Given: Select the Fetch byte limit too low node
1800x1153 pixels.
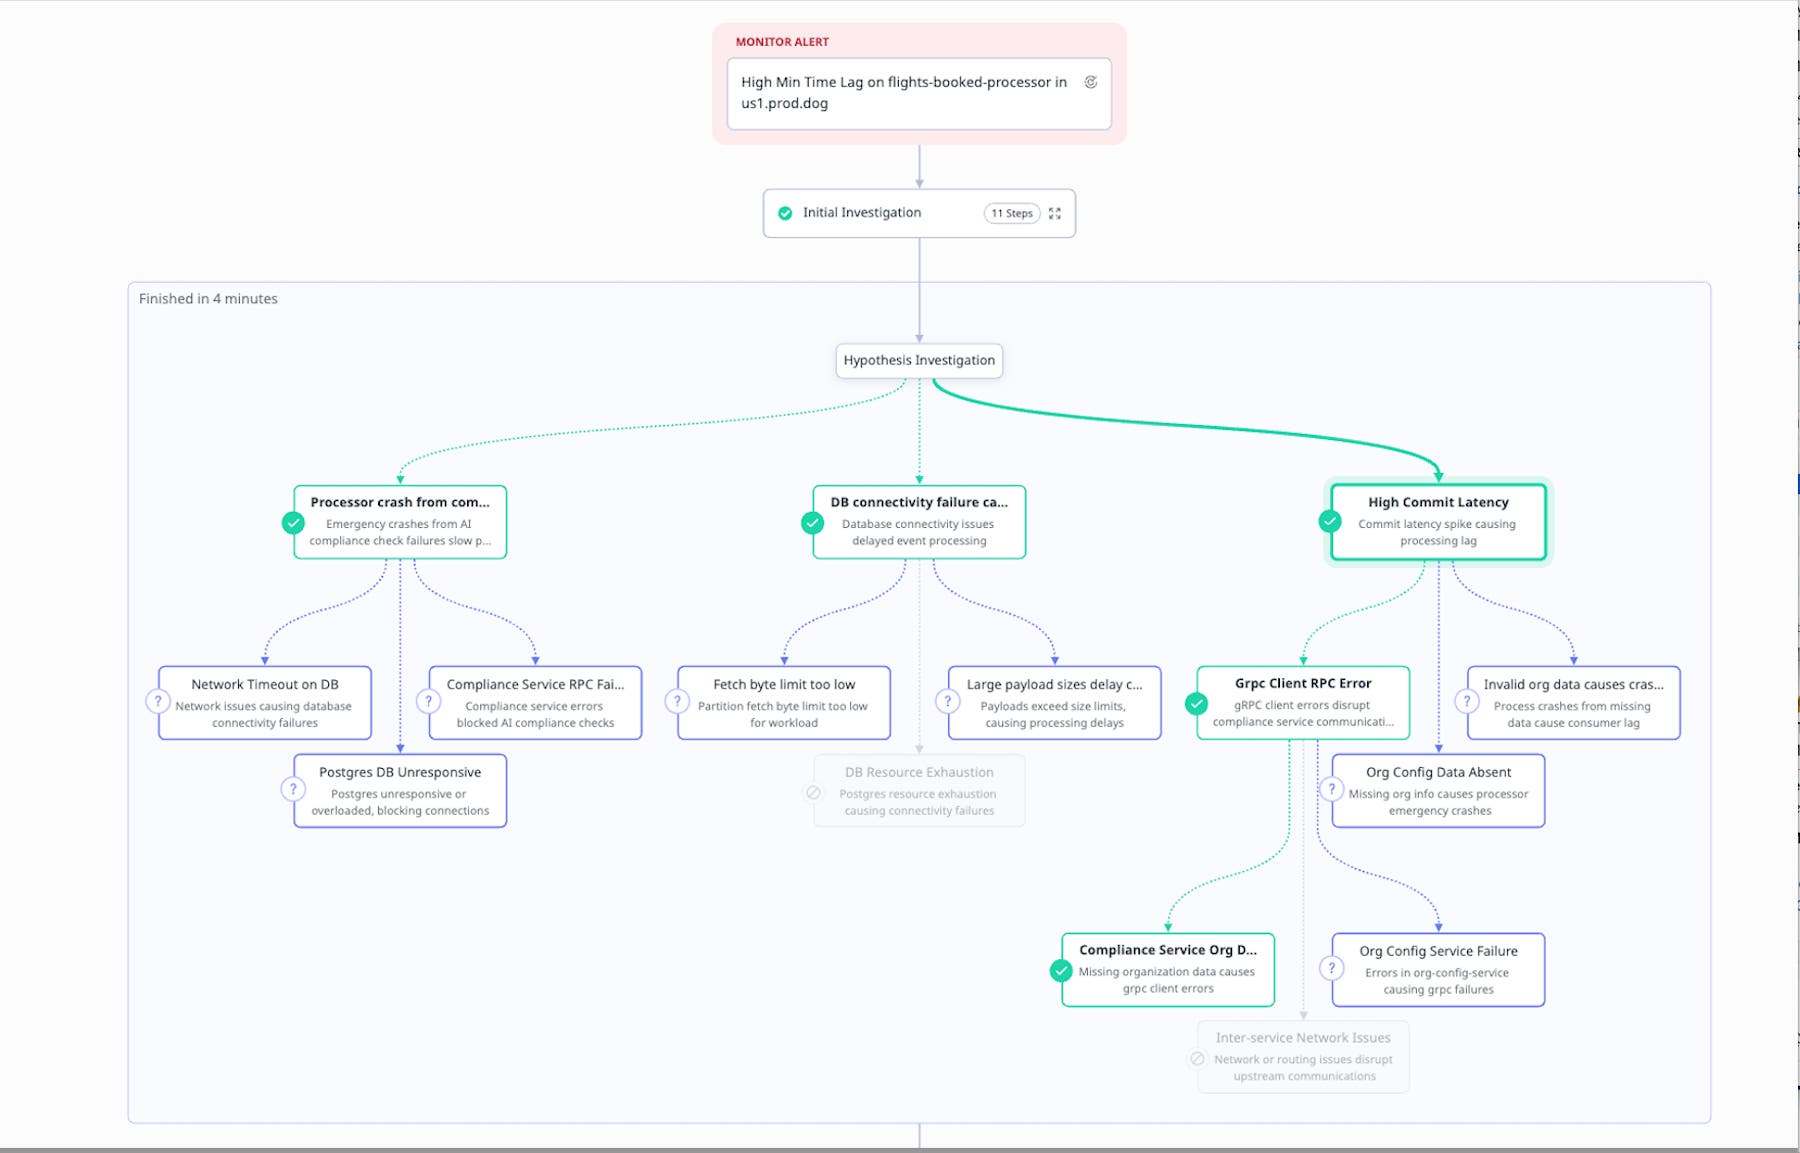Looking at the screenshot, I should click(x=784, y=703).
